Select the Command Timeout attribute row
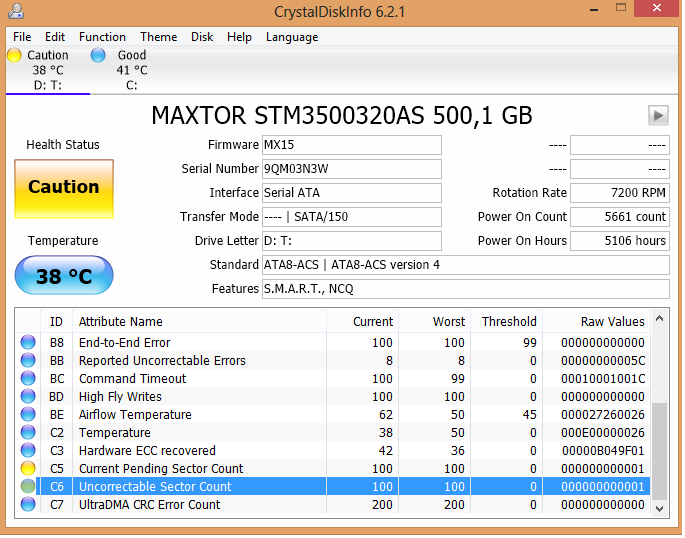Image resolution: width=685 pixels, height=538 pixels. click(333, 378)
